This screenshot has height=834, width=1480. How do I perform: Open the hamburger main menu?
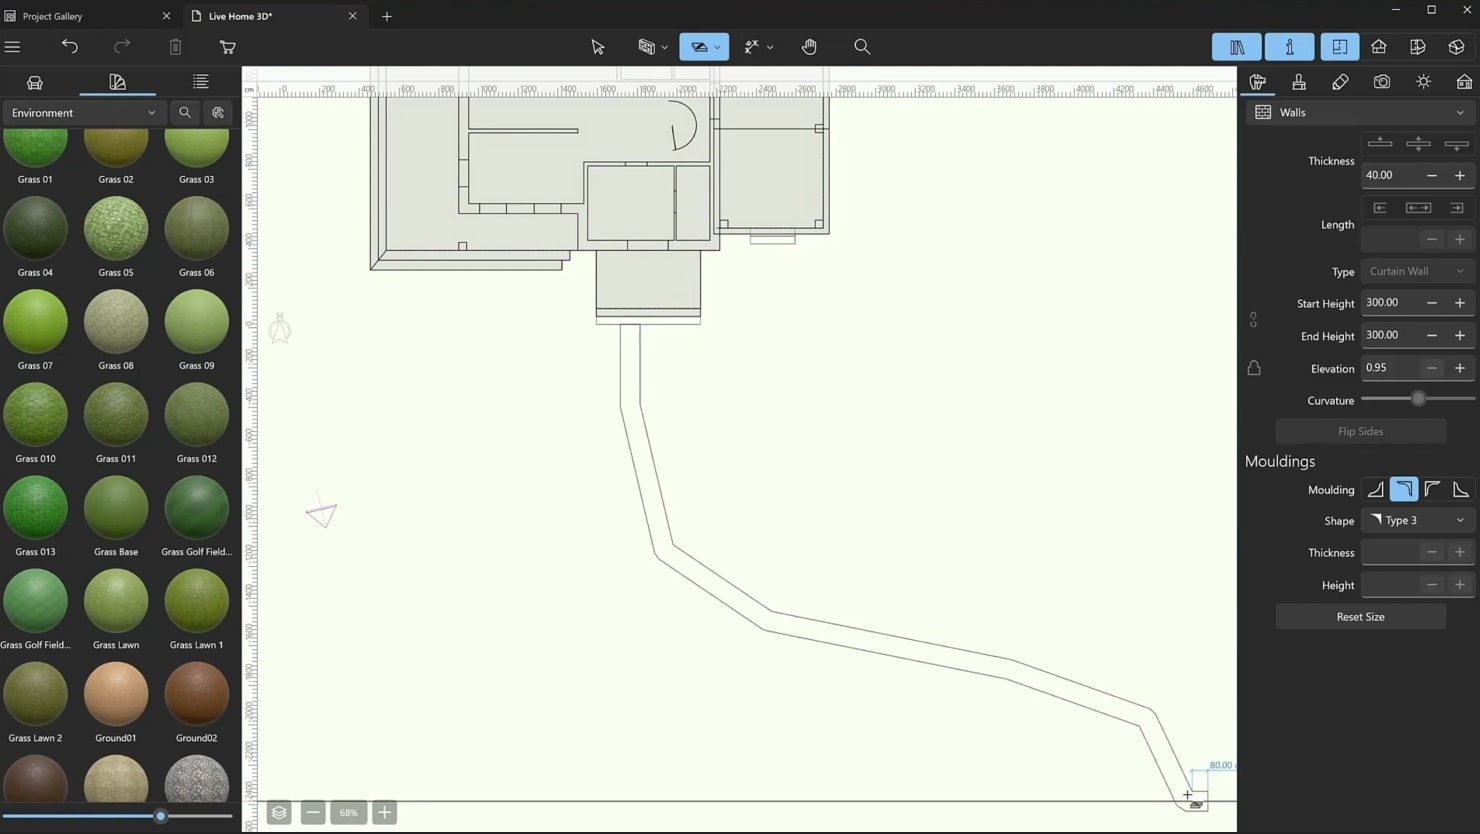click(13, 47)
